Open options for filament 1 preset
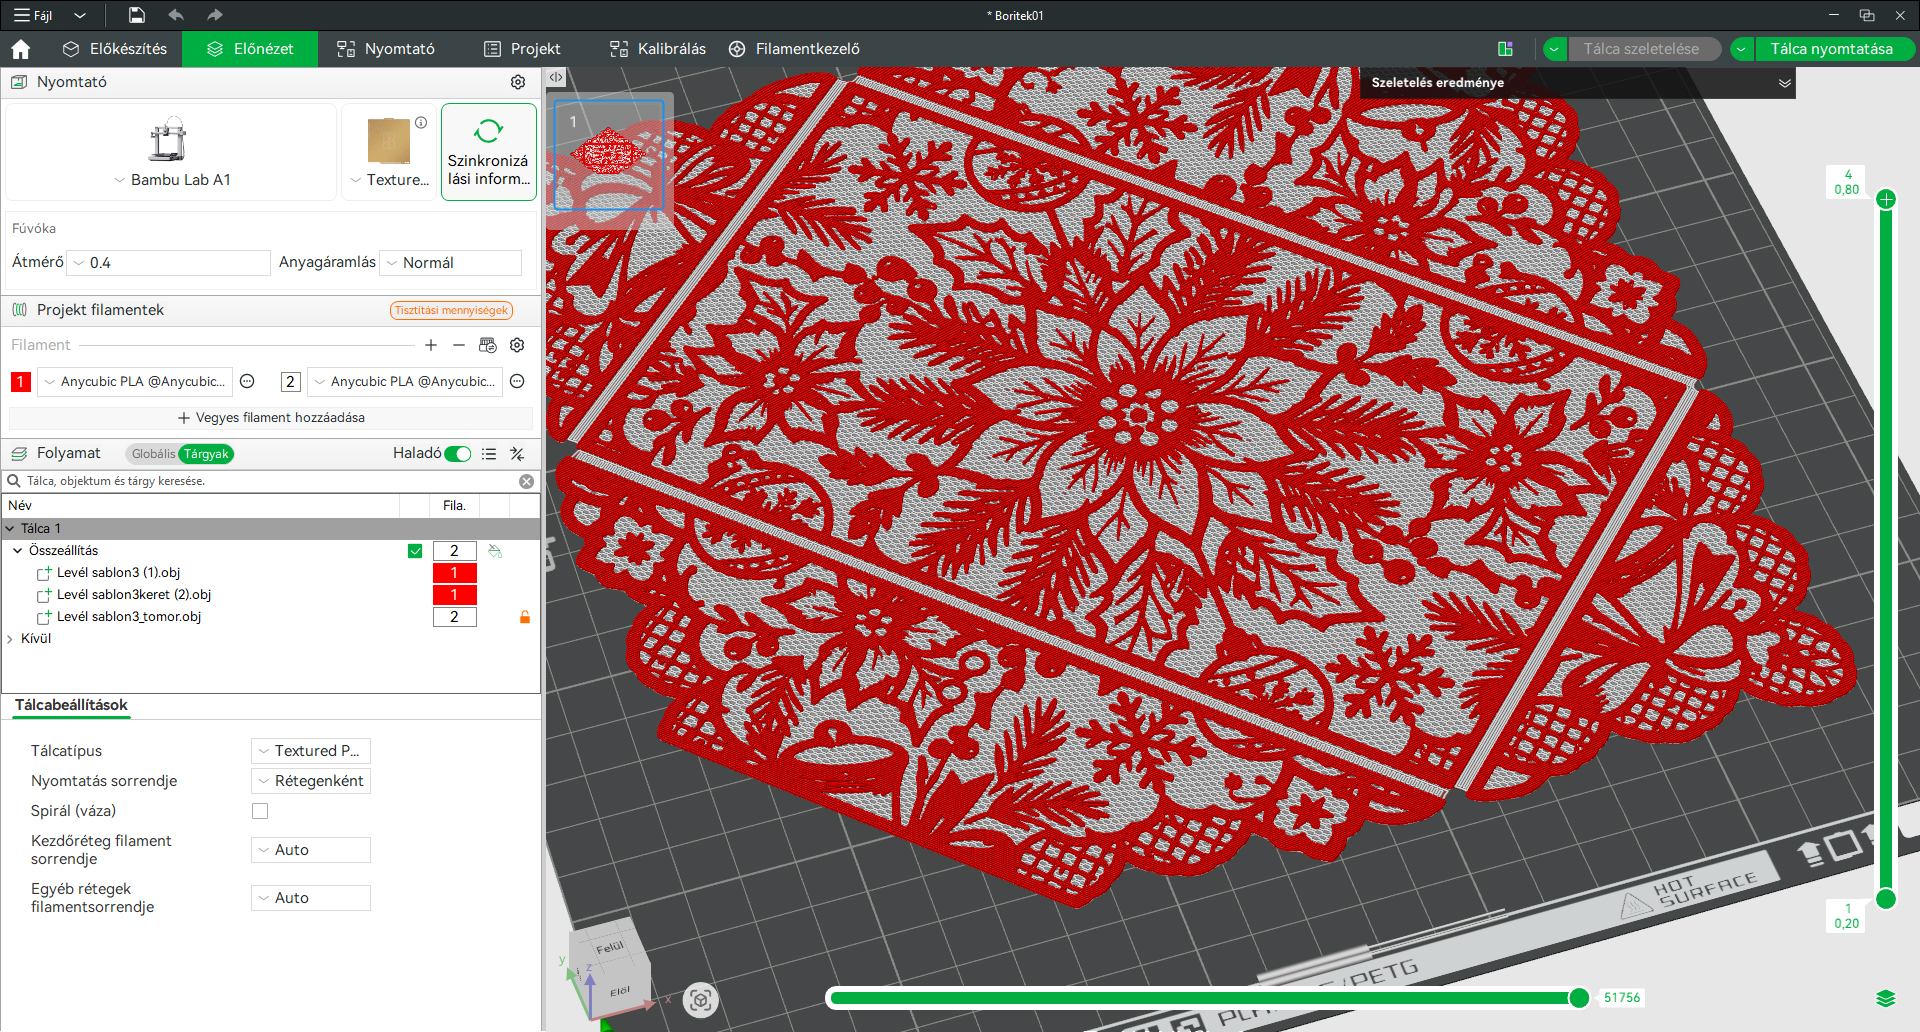 pyautogui.click(x=247, y=381)
